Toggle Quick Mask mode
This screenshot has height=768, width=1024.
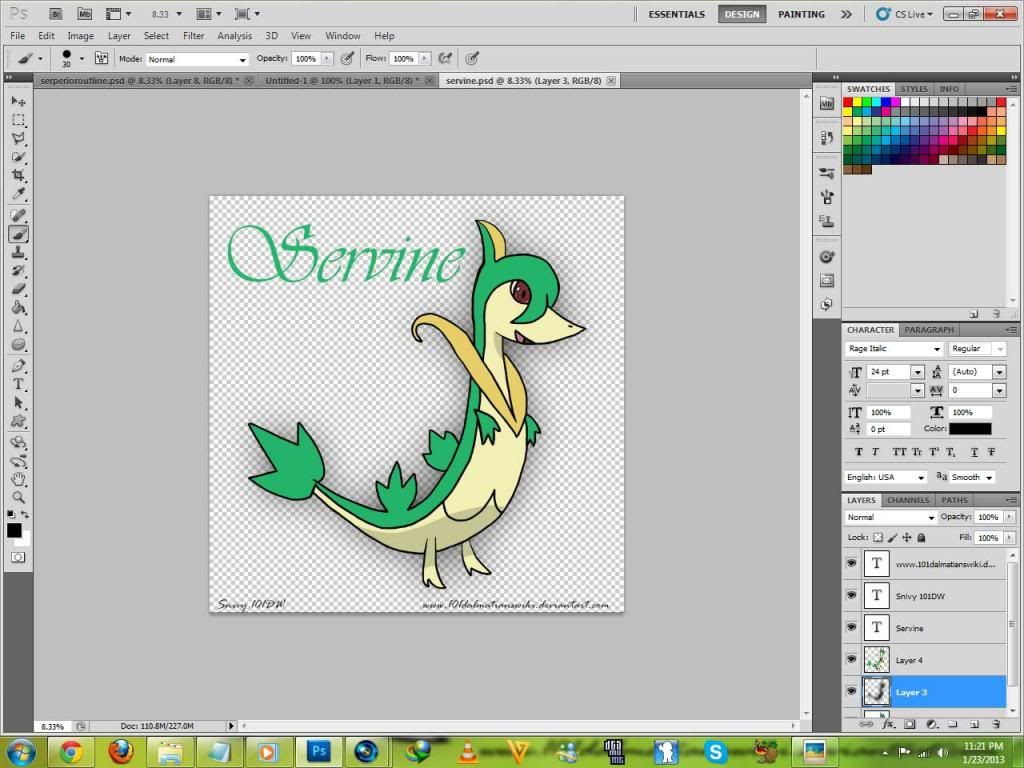click(x=18, y=557)
